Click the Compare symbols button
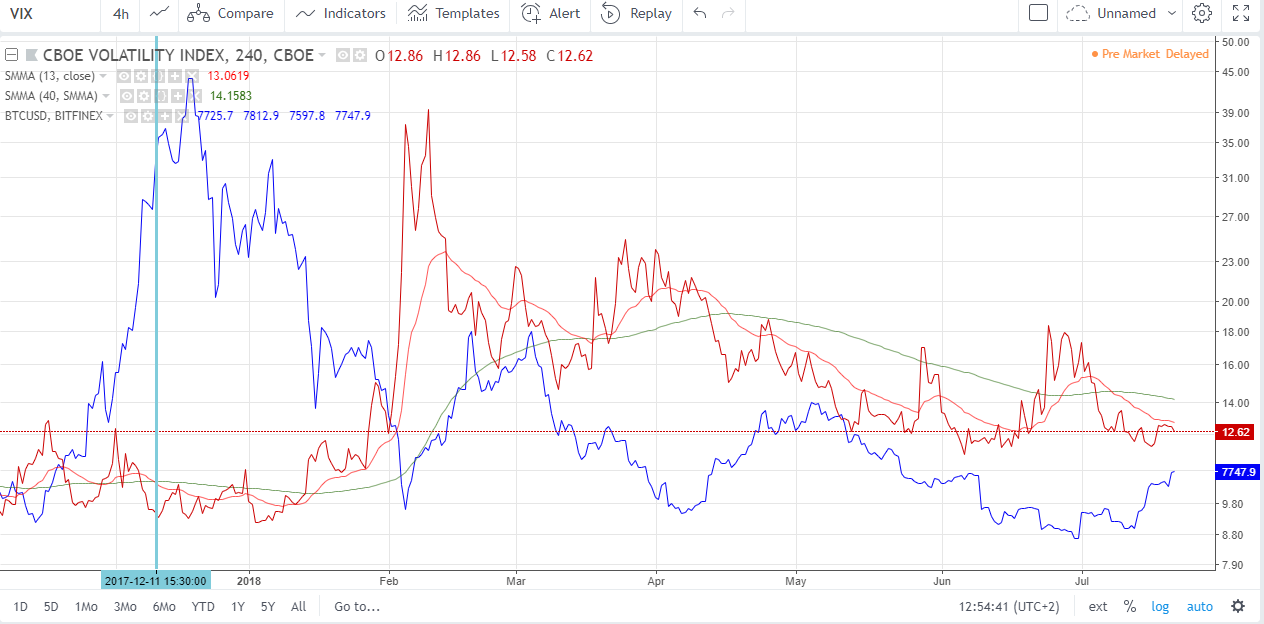The width and height of the screenshot is (1264, 624). (x=231, y=13)
